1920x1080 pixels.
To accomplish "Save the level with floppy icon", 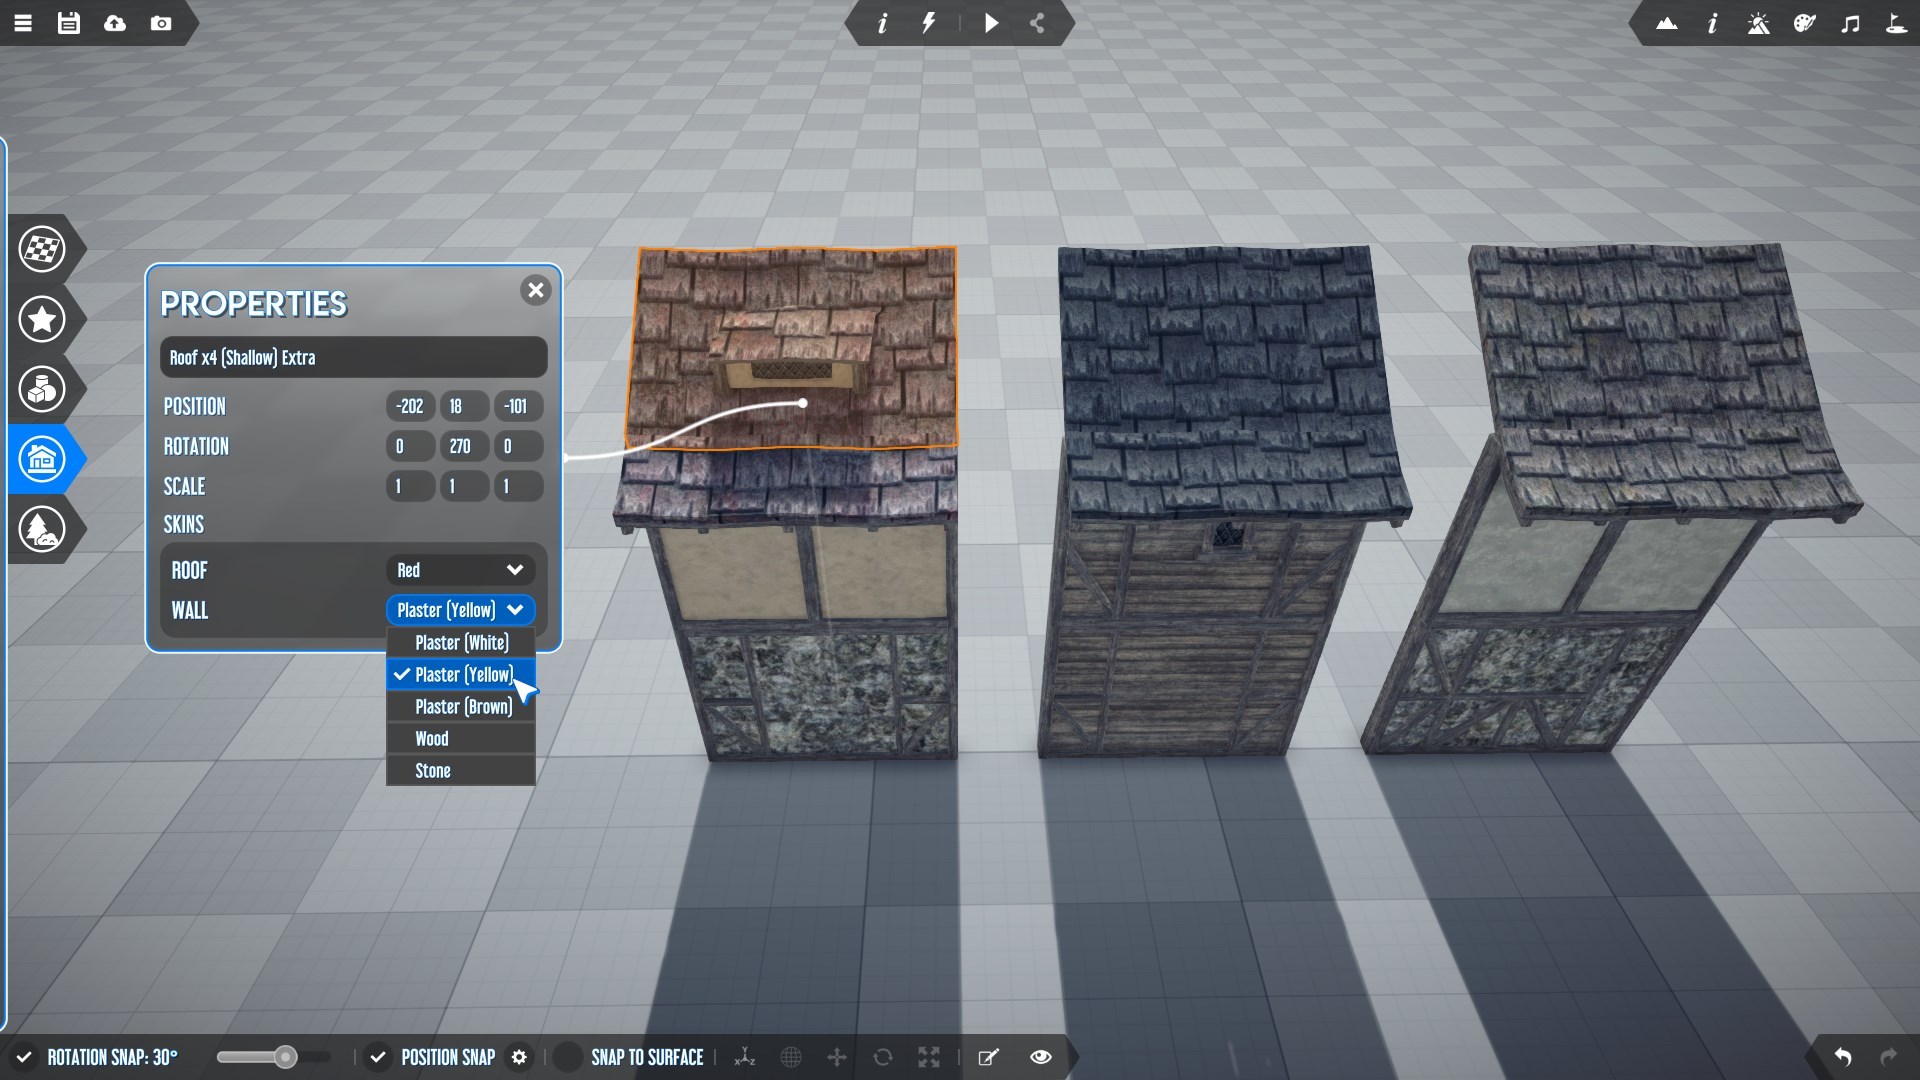I will pos(69,23).
